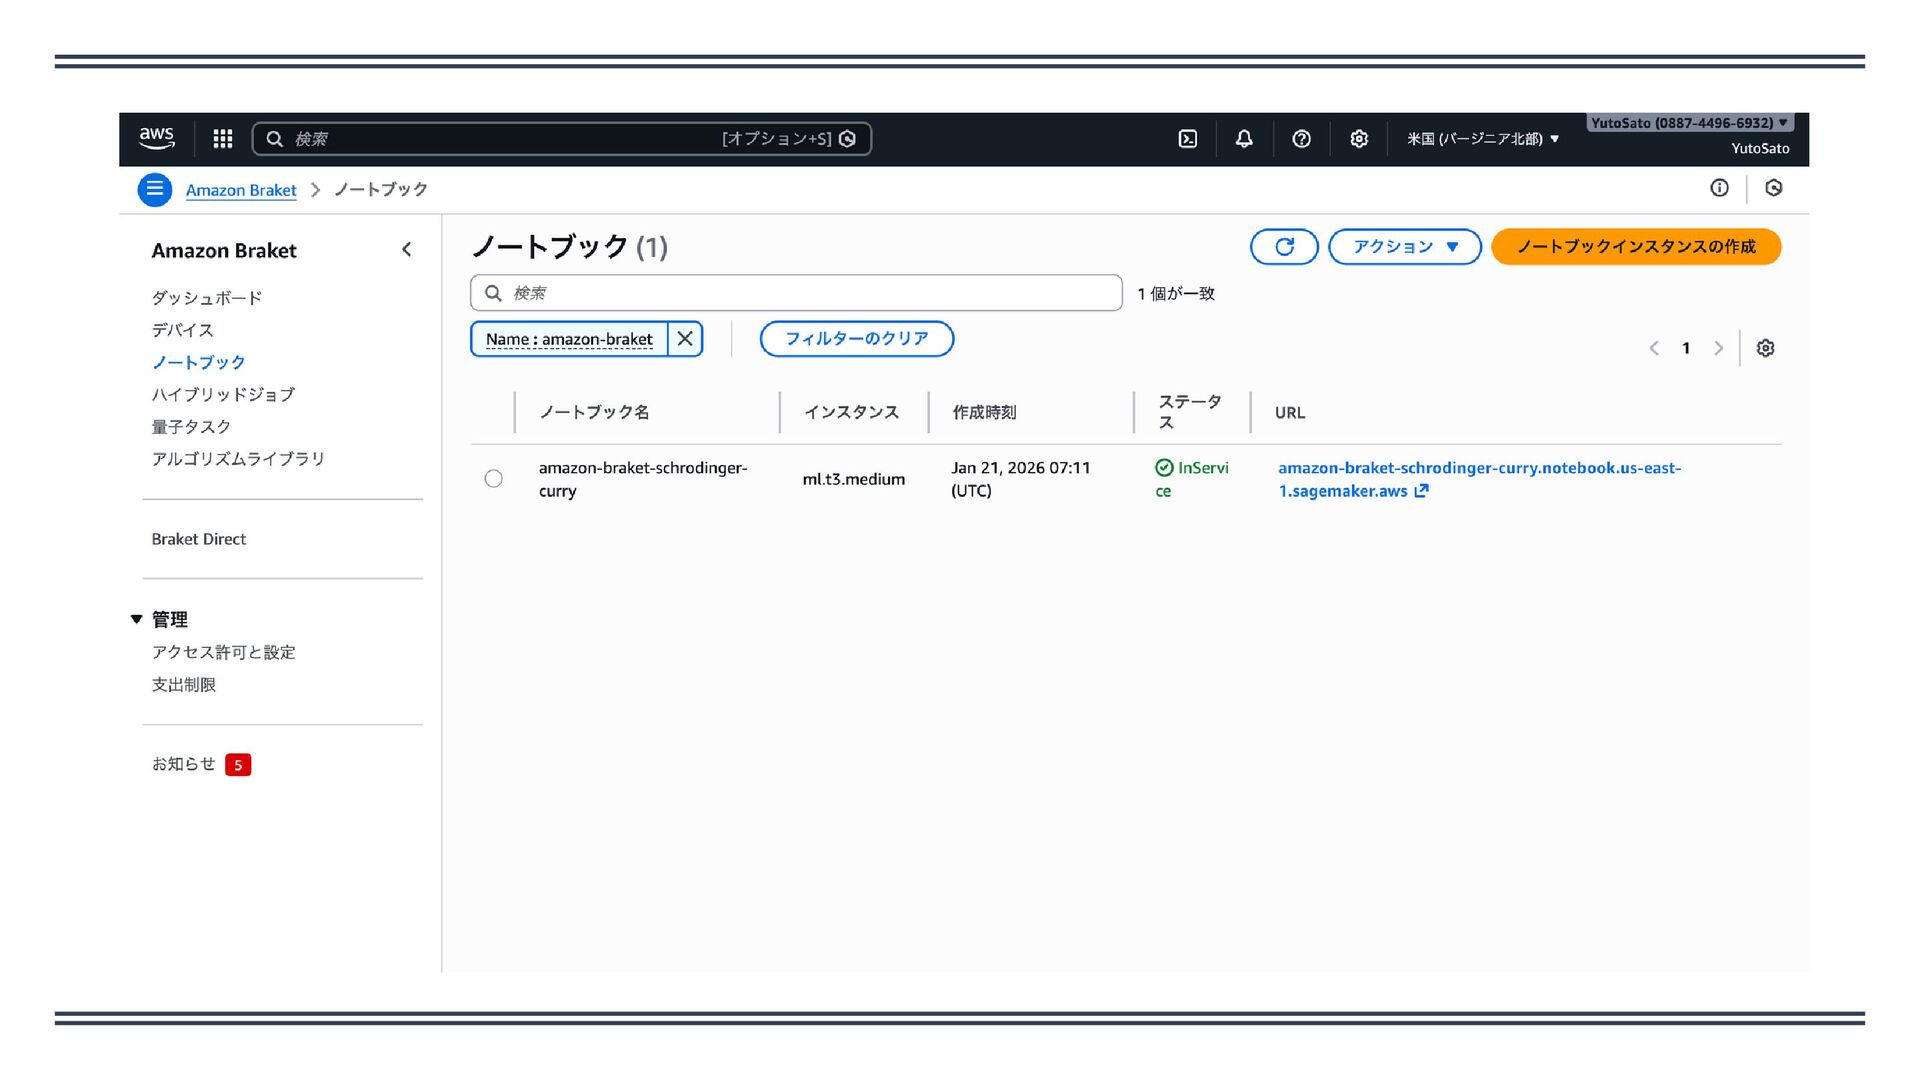Open the help question mark icon
The image size is (1920, 1080).
pos(1301,139)
